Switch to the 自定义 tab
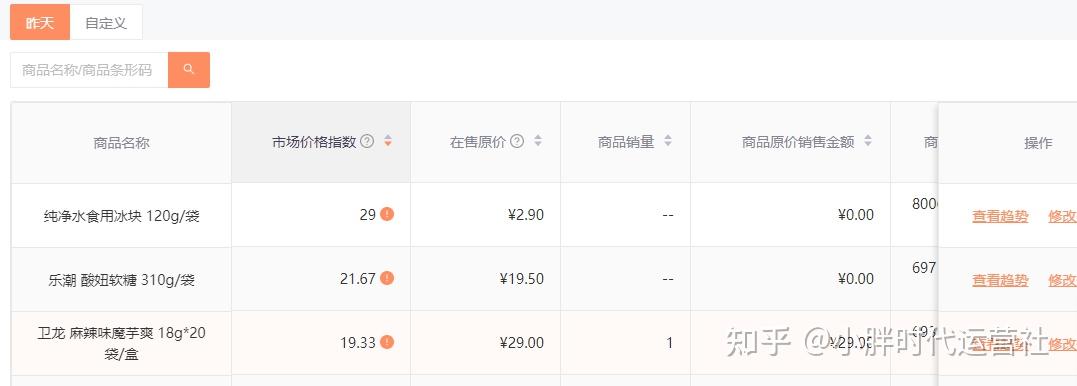This screenshot has width=1077, height=386. coord(106,23)
